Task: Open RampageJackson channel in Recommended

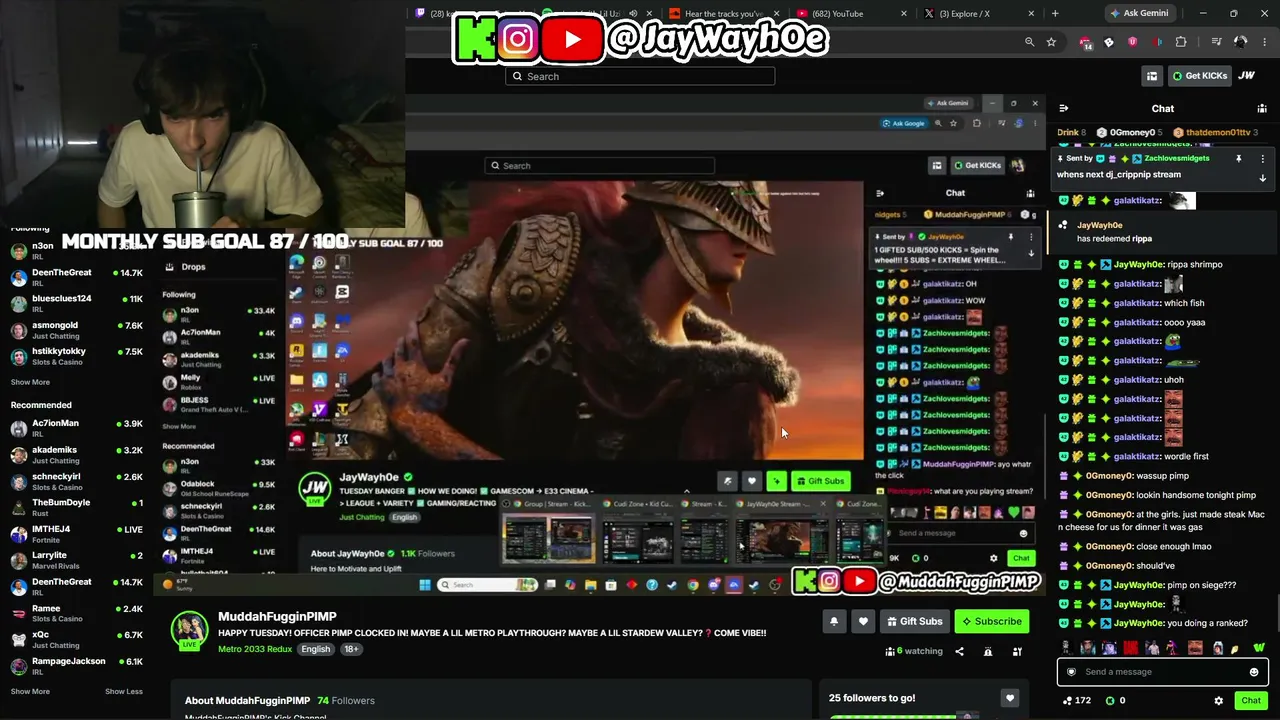Action: point(76,666)
